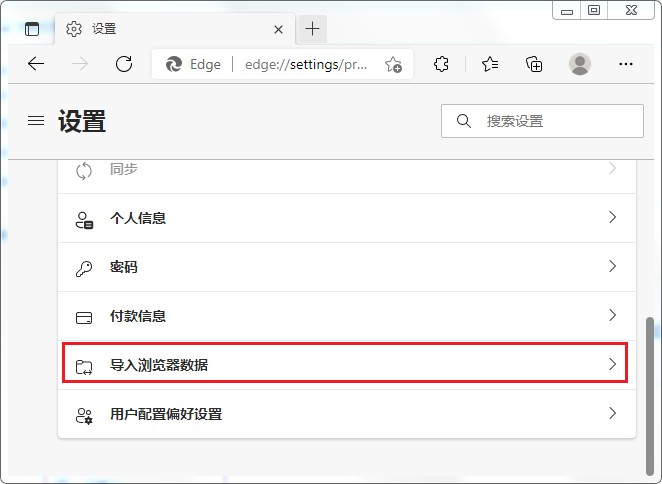Select the 设置 browser tab

(174, 29)
